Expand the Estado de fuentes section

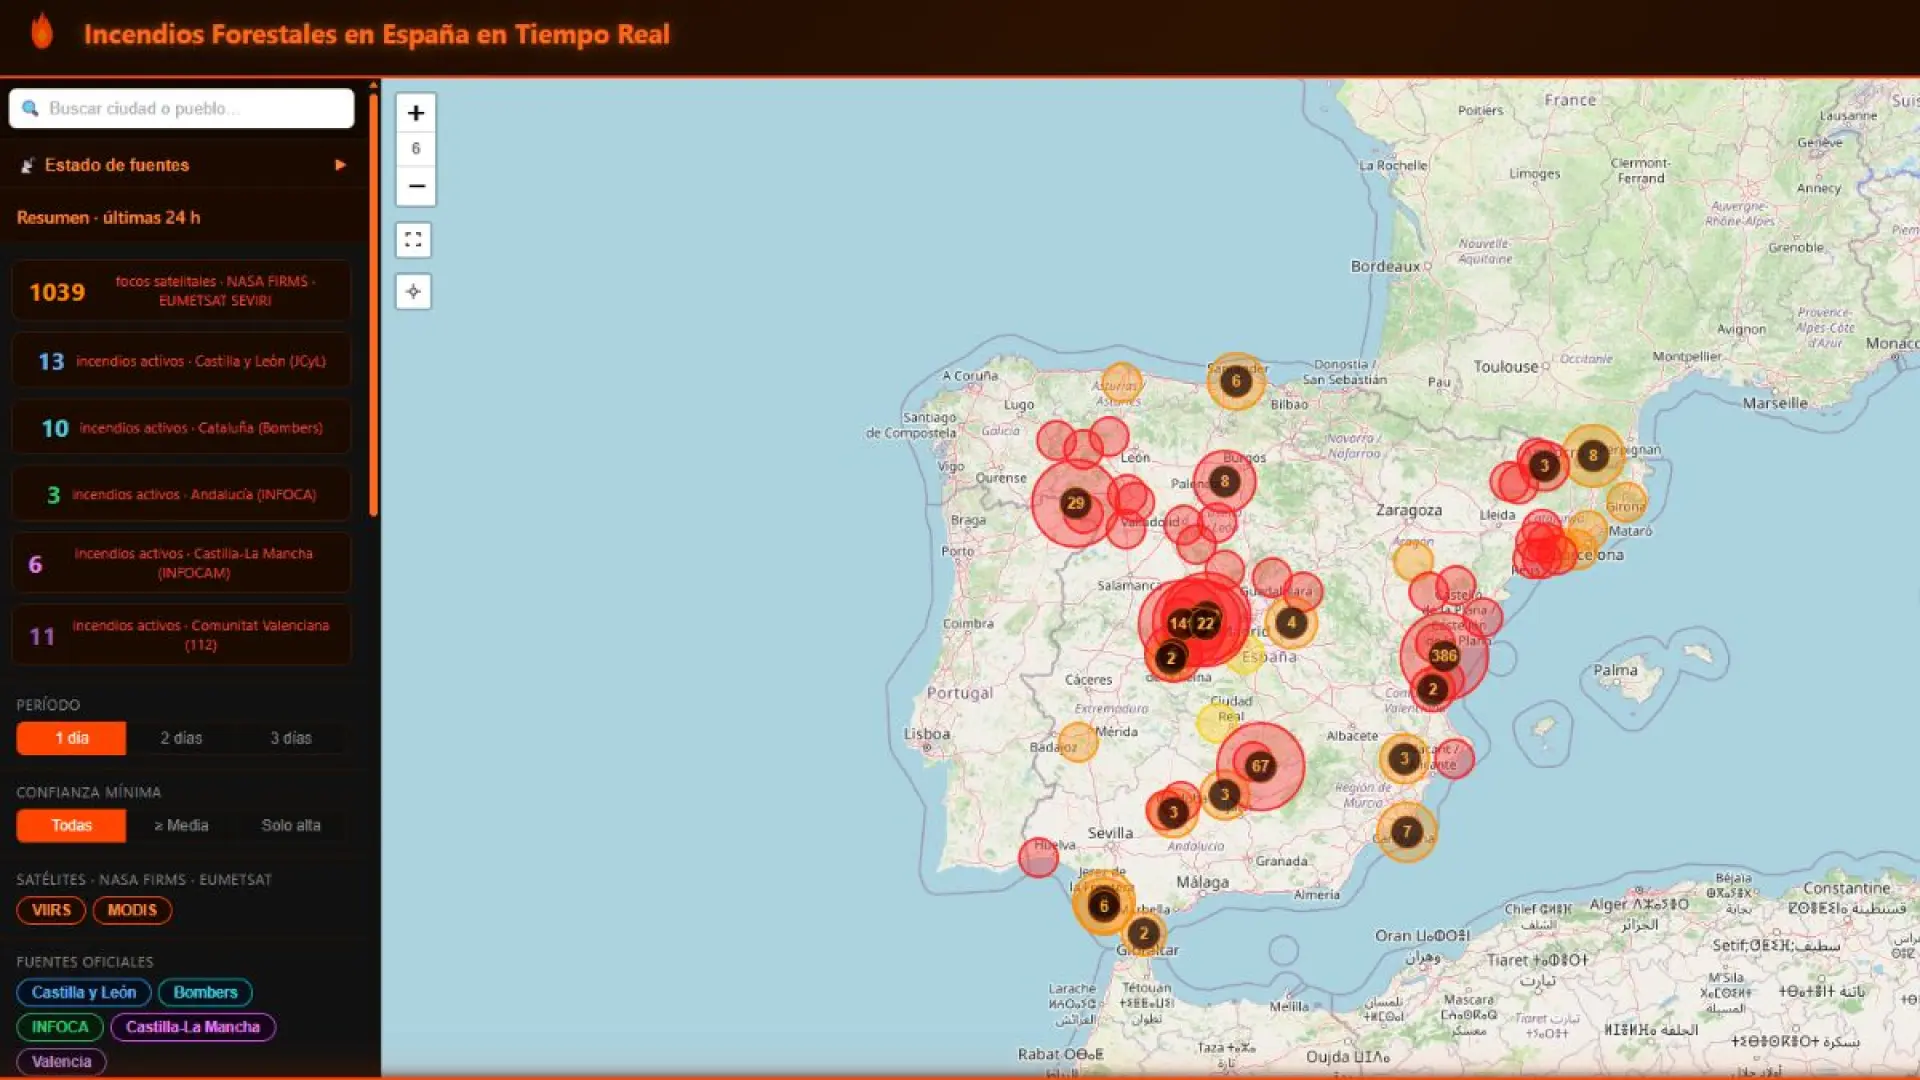click(181, 165)
